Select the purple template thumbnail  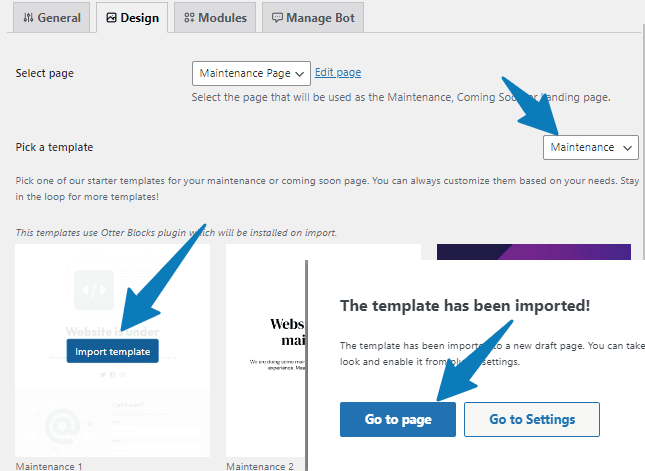(534, 253)
